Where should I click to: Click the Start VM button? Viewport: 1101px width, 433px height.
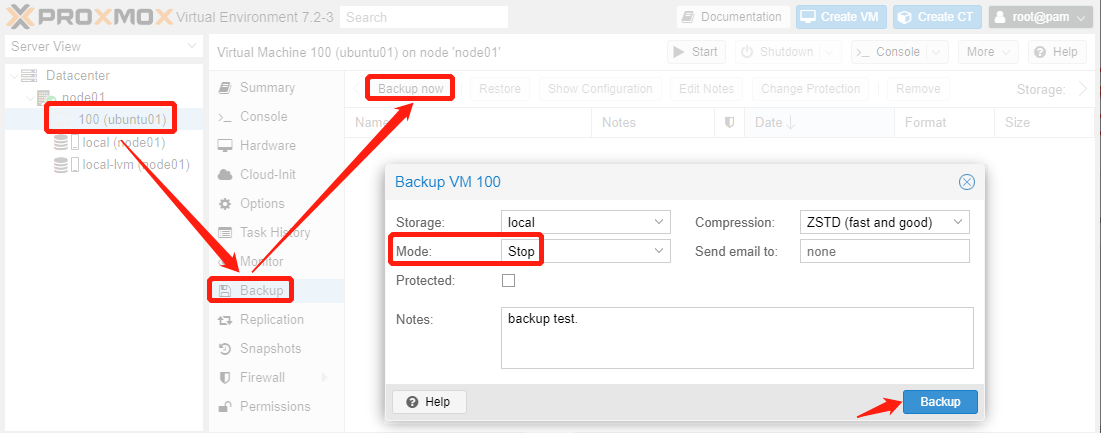[x=695, y=52]
